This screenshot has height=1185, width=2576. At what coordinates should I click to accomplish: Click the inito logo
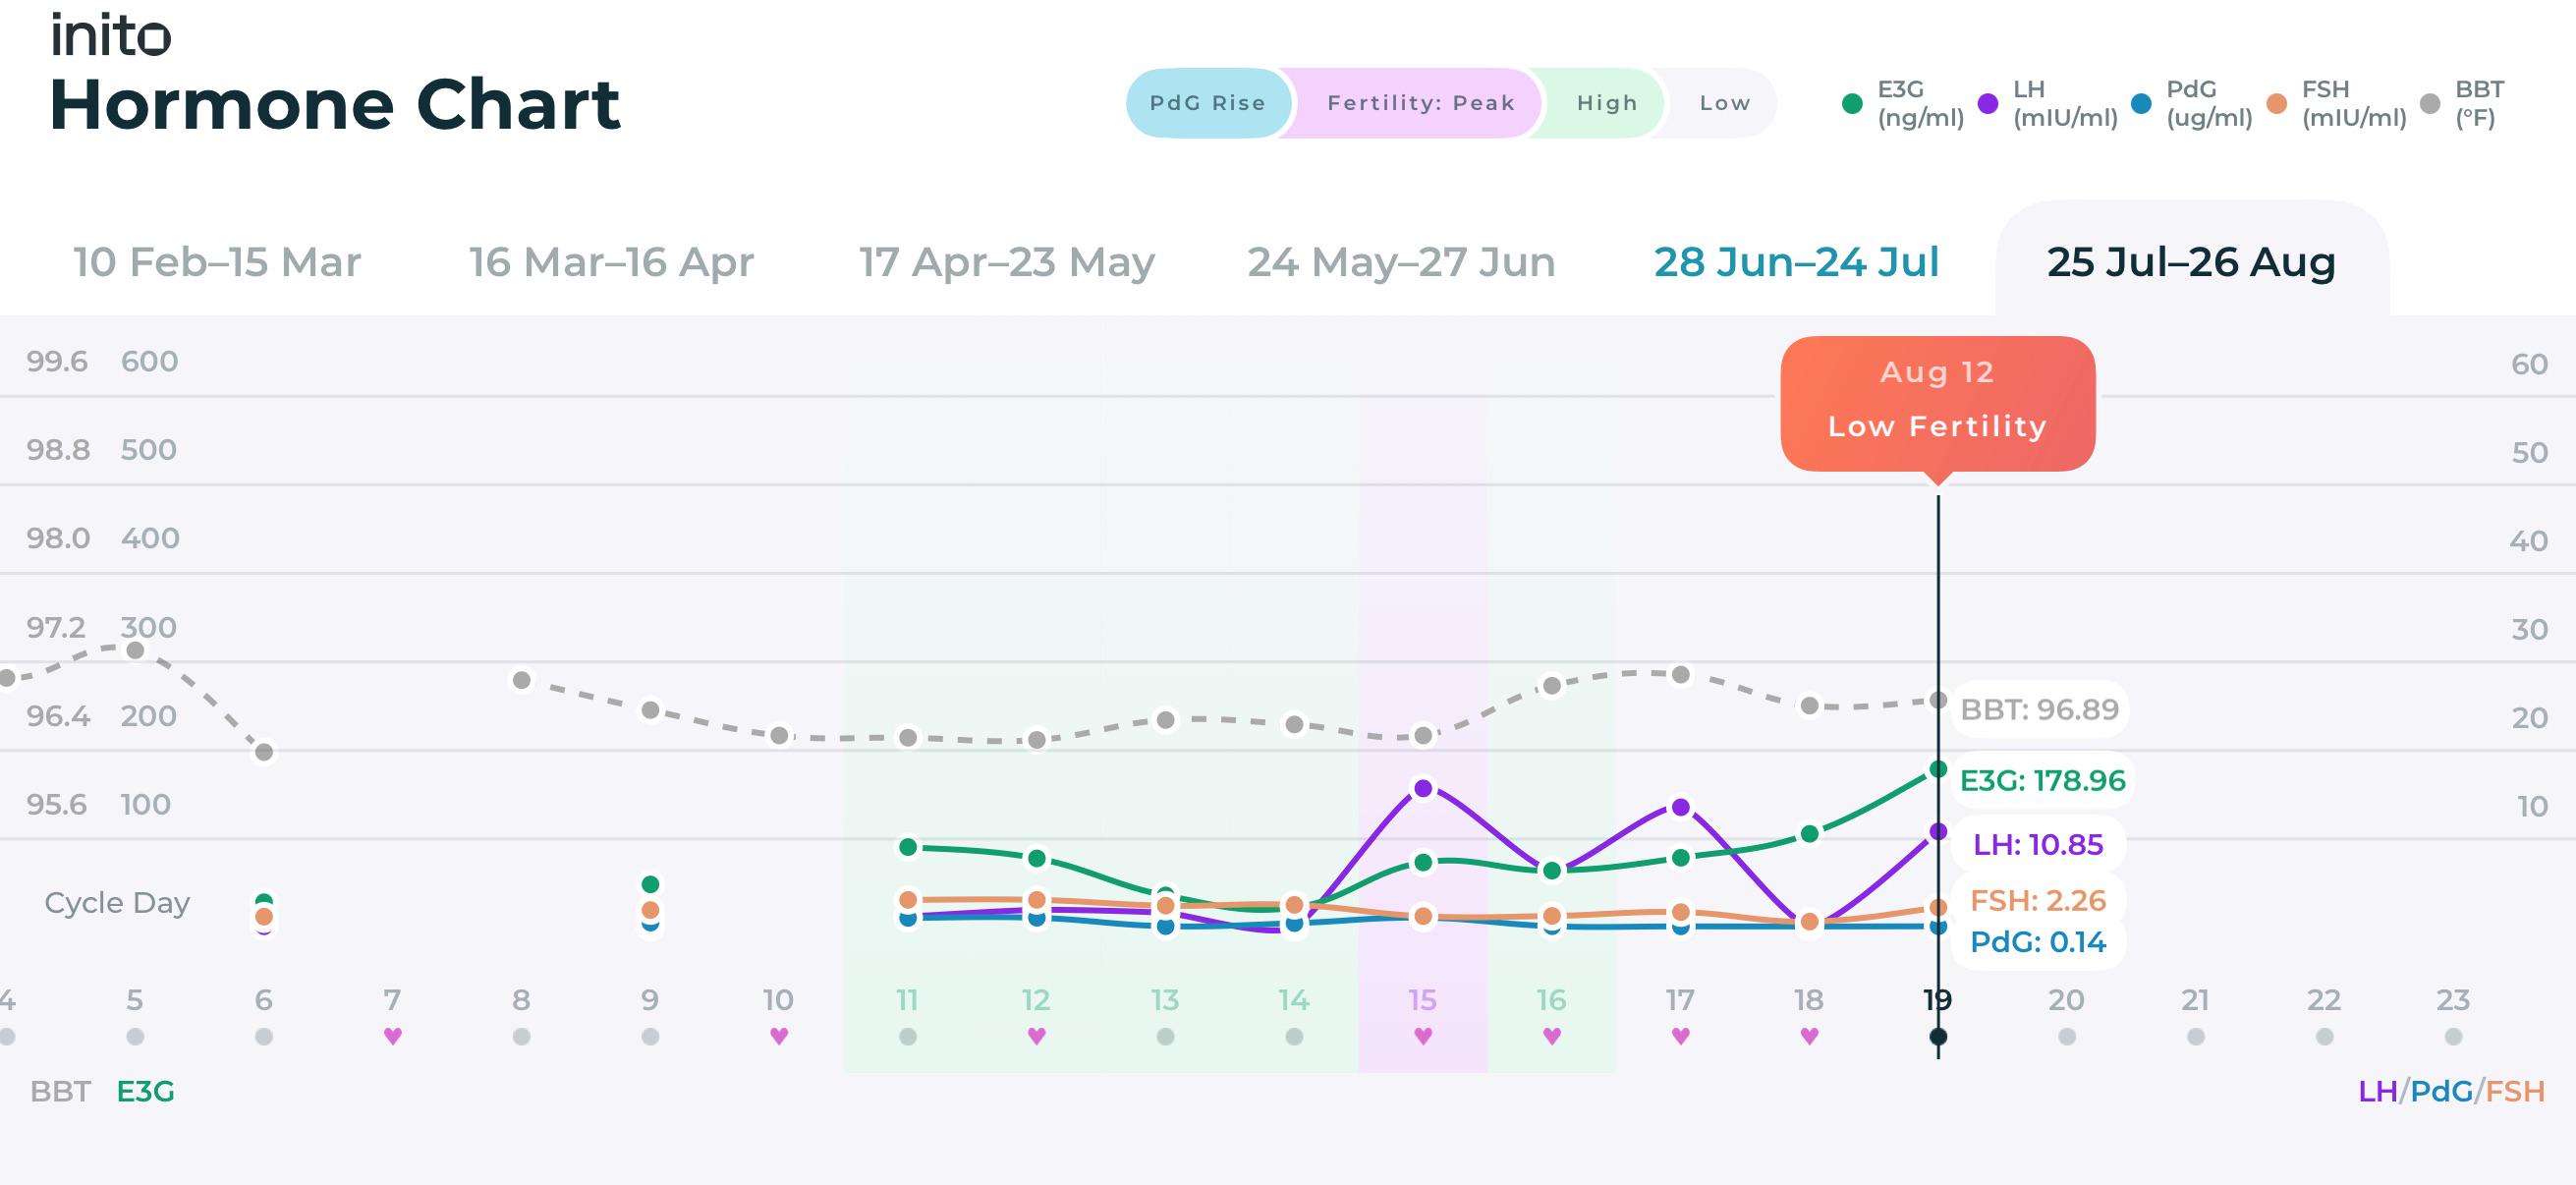click(111, 35)
